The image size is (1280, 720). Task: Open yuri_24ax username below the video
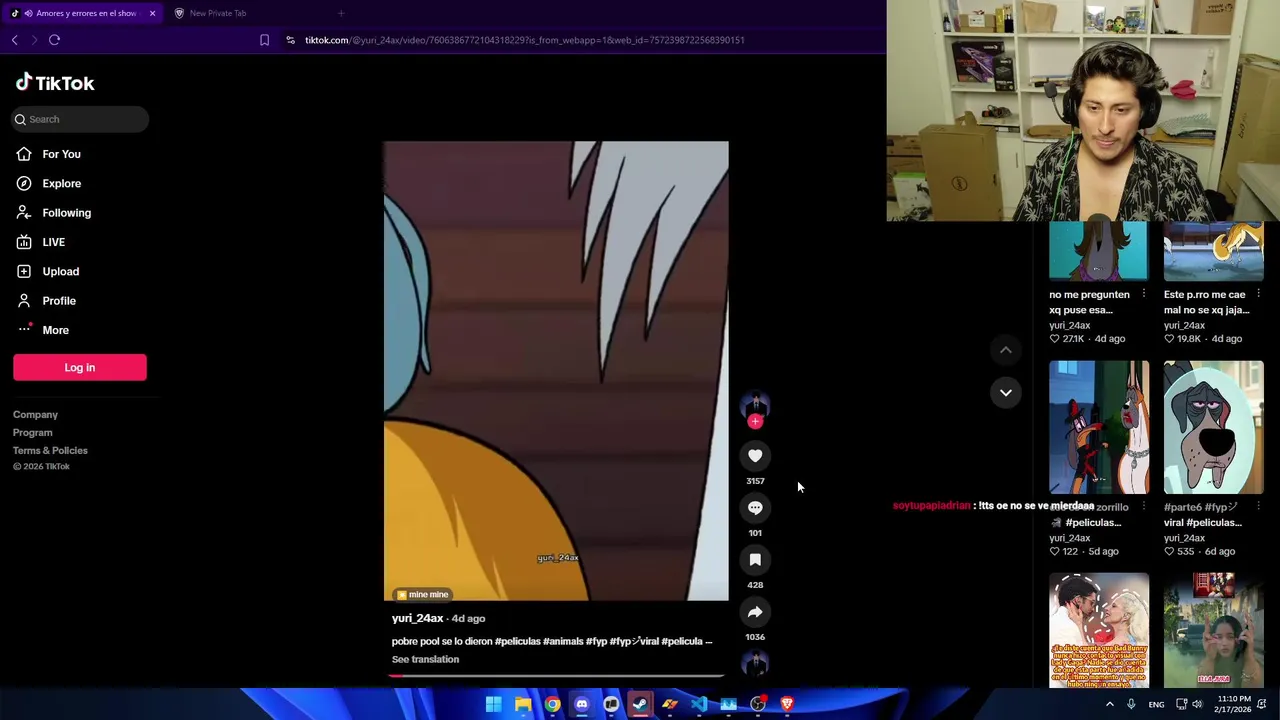click(417, 619)
